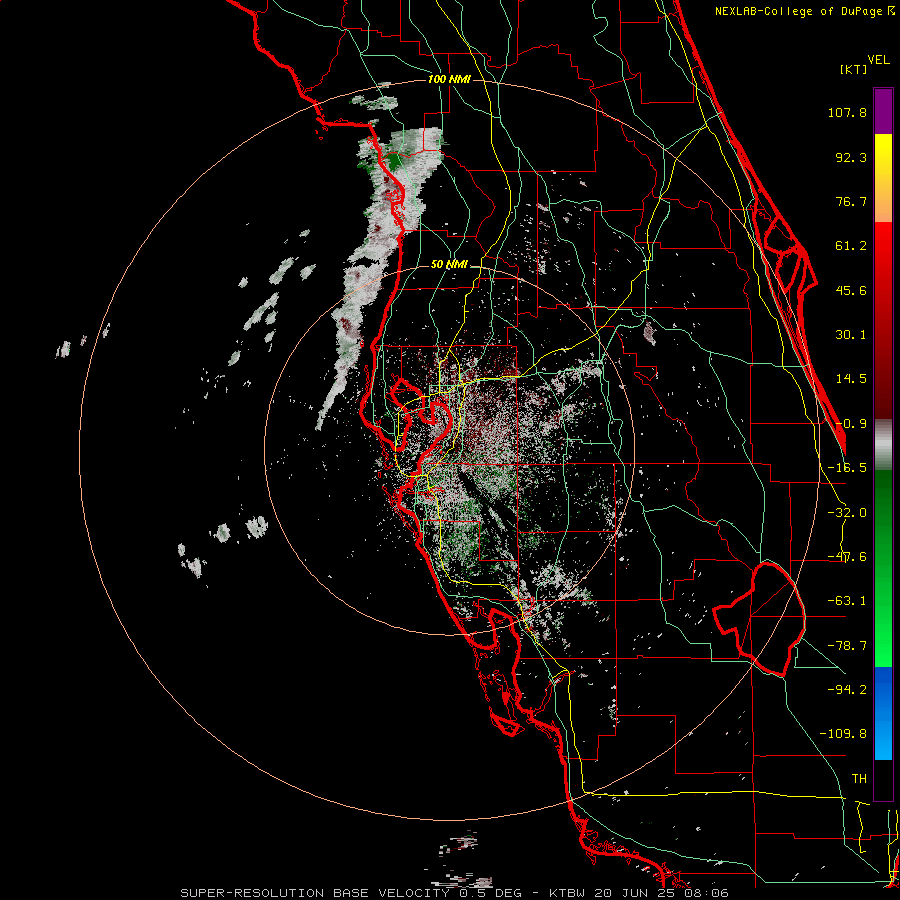Click the 50 NMI range ring label
The image size is (900, 900).
[x=449, y=265]
